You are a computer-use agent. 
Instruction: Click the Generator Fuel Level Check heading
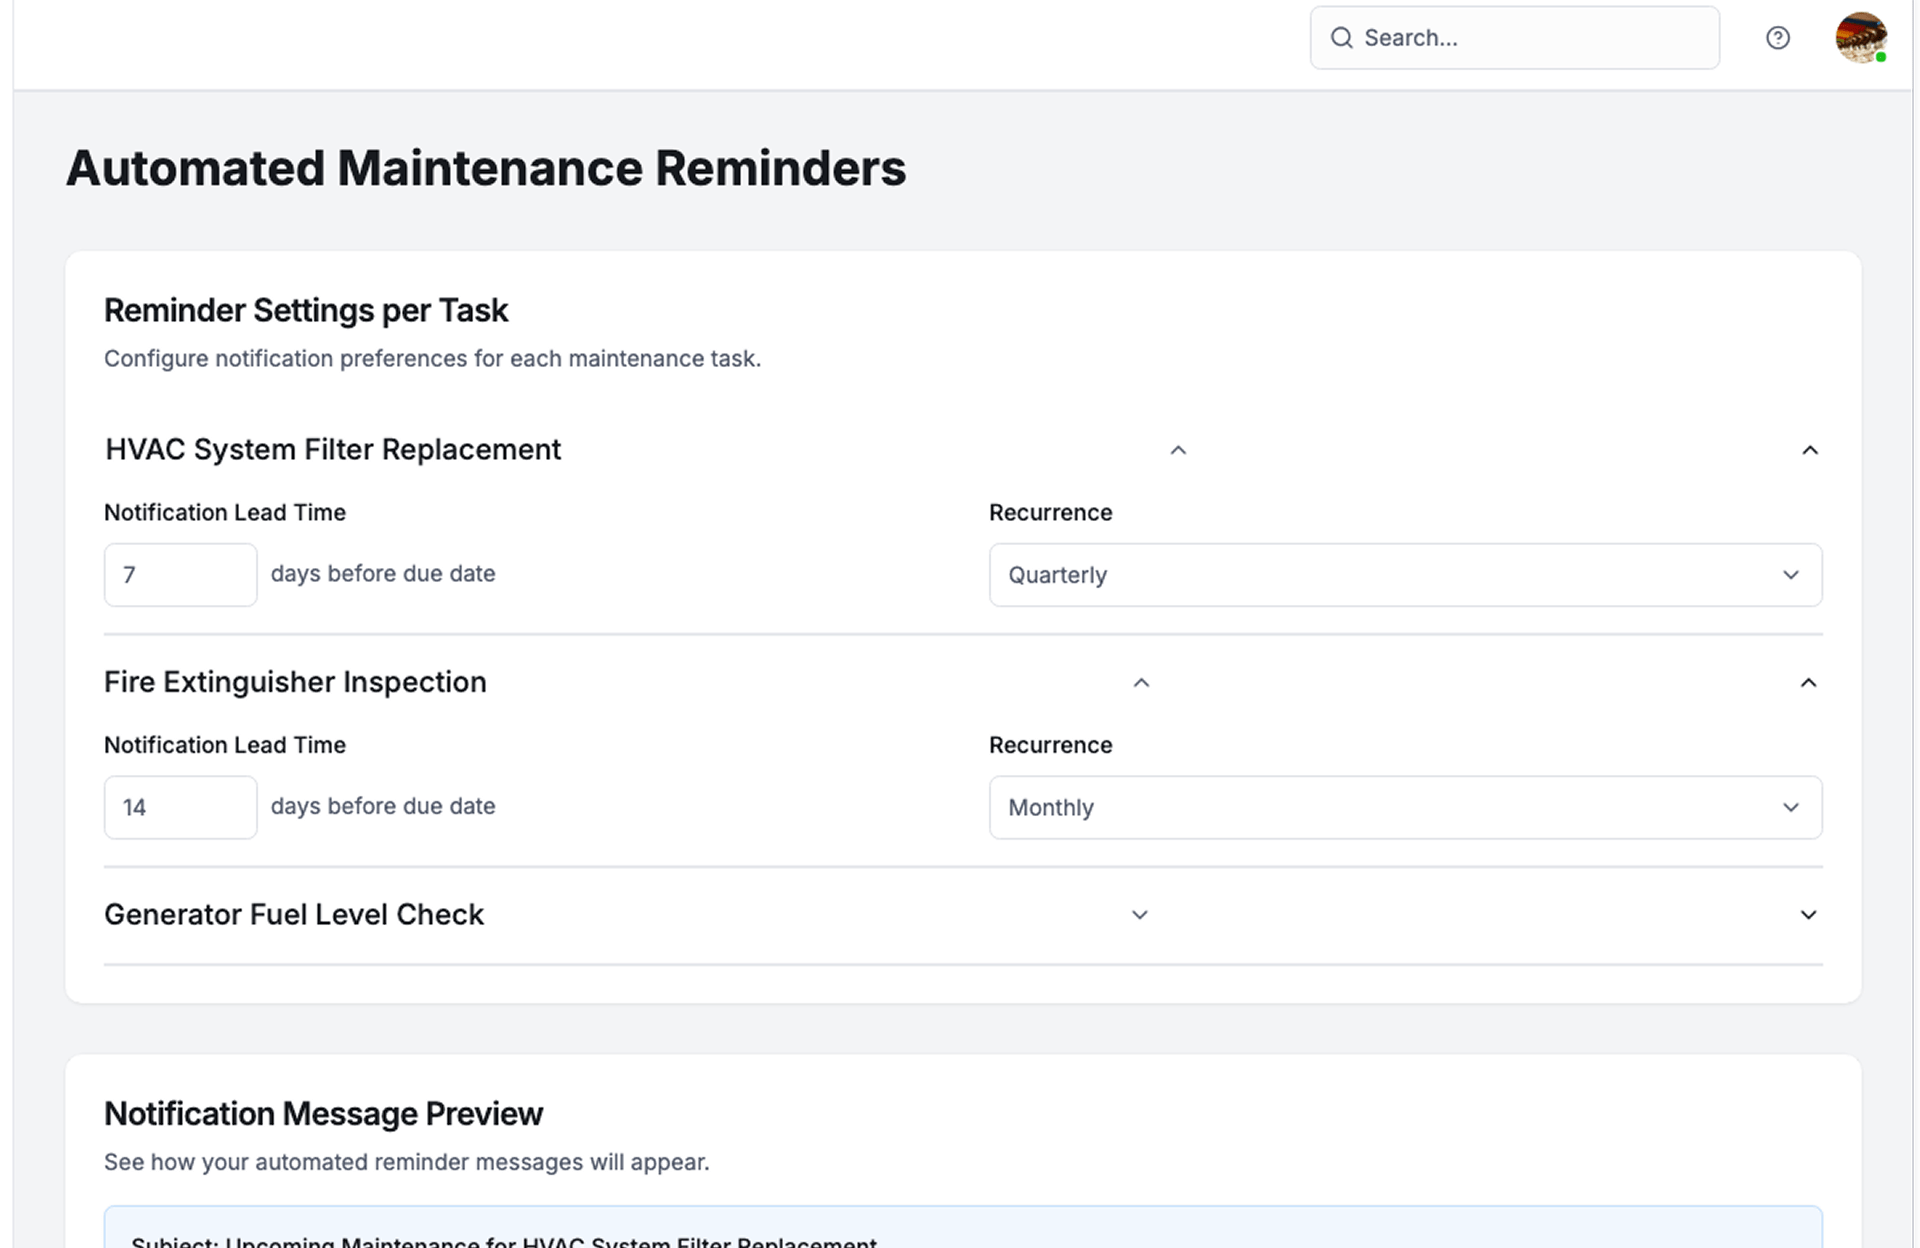[294, 915]
